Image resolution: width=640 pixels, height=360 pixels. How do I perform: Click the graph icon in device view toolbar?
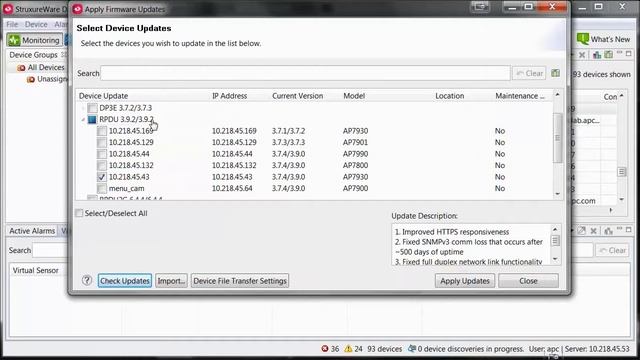click(597, 55)
